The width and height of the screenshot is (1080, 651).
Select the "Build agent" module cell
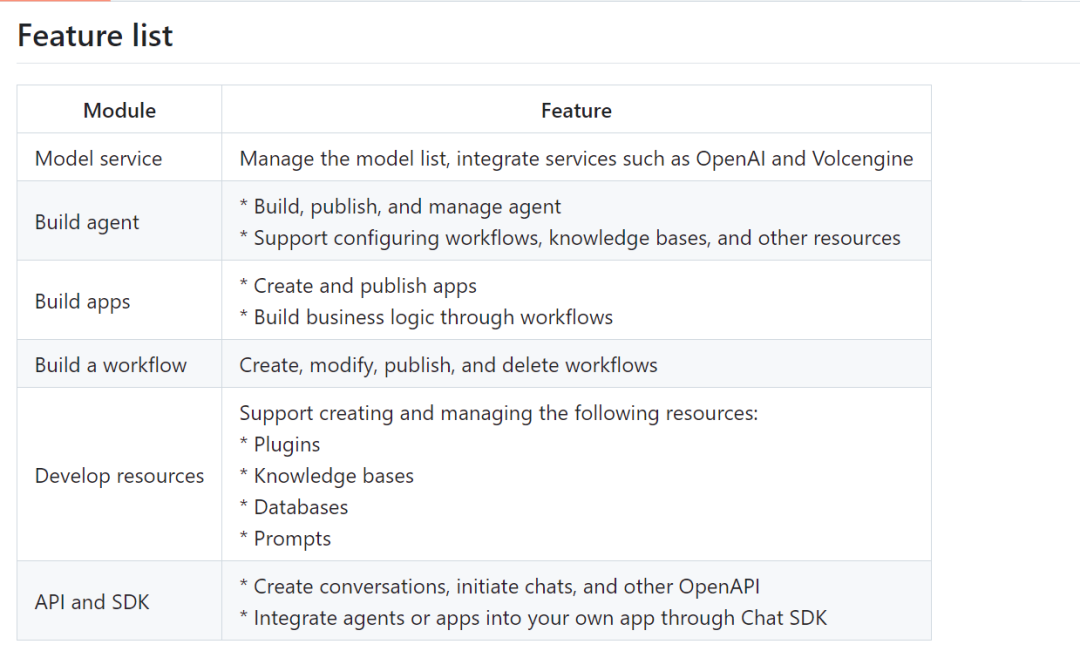point(87,222)
